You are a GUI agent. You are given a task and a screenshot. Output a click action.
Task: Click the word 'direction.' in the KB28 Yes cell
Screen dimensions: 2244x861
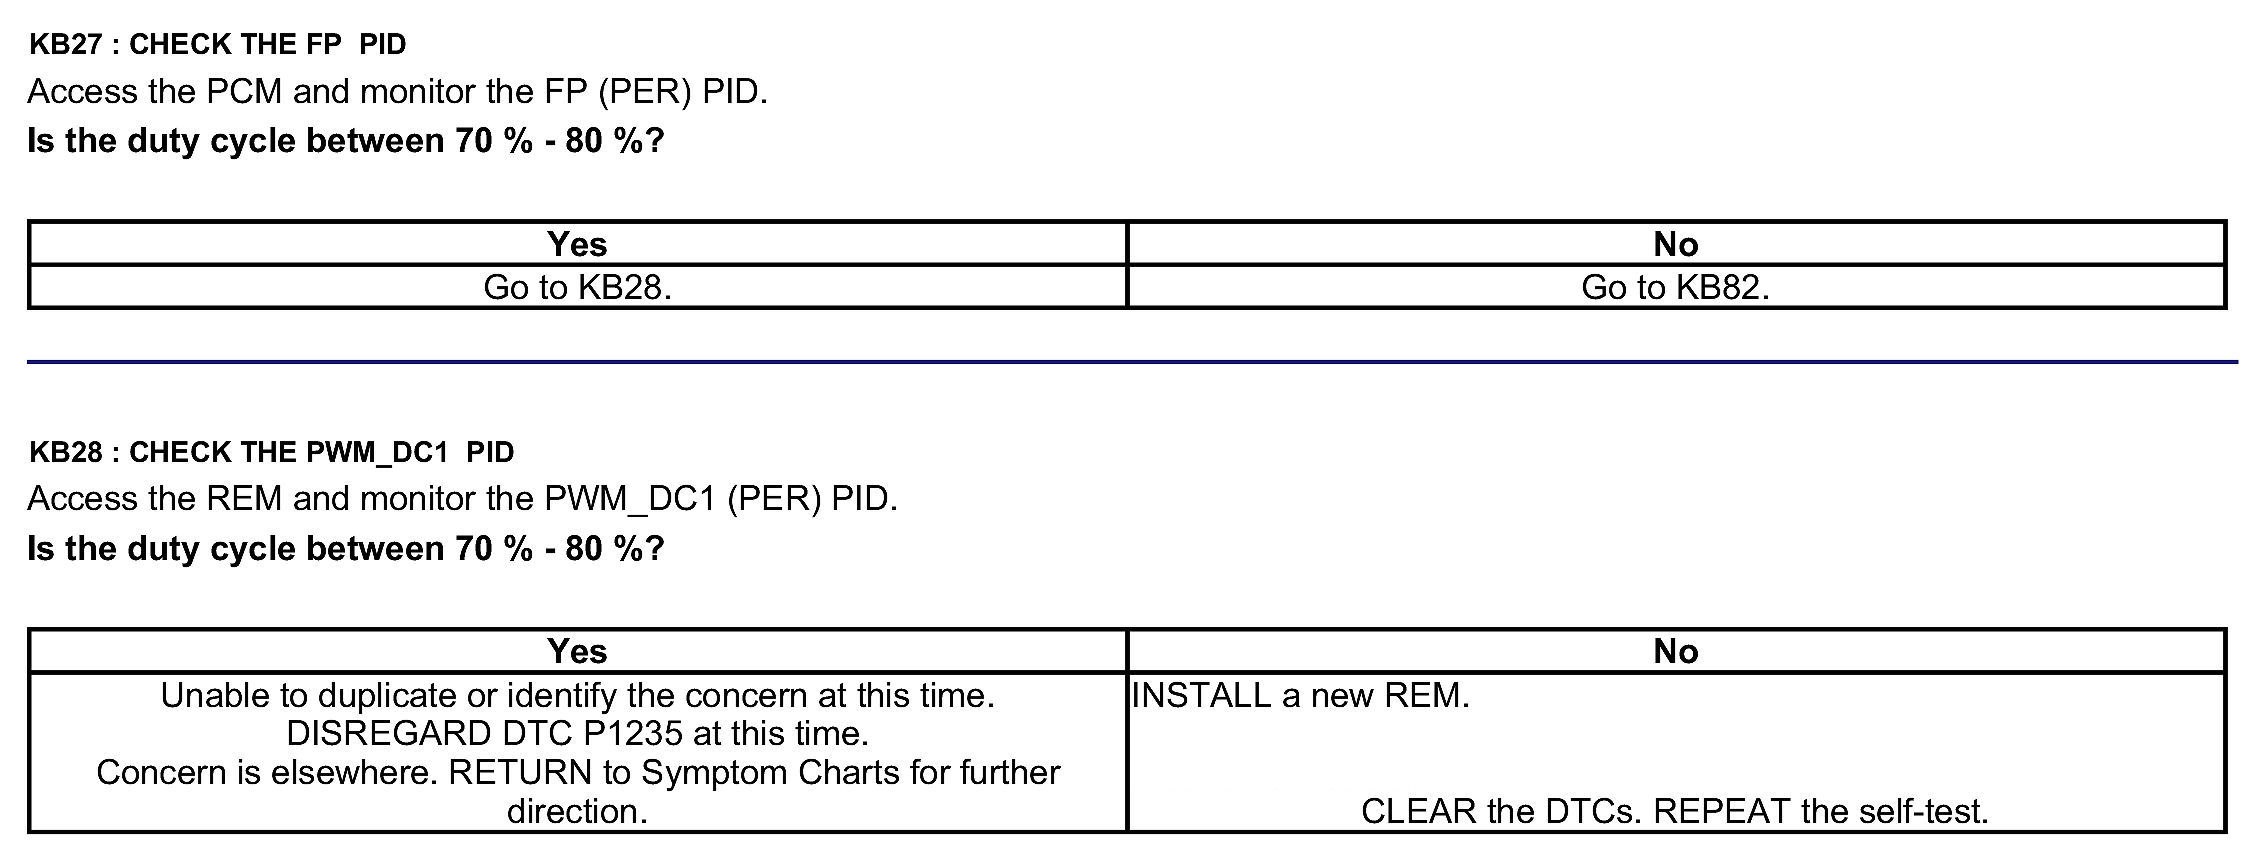pos(577,811)
